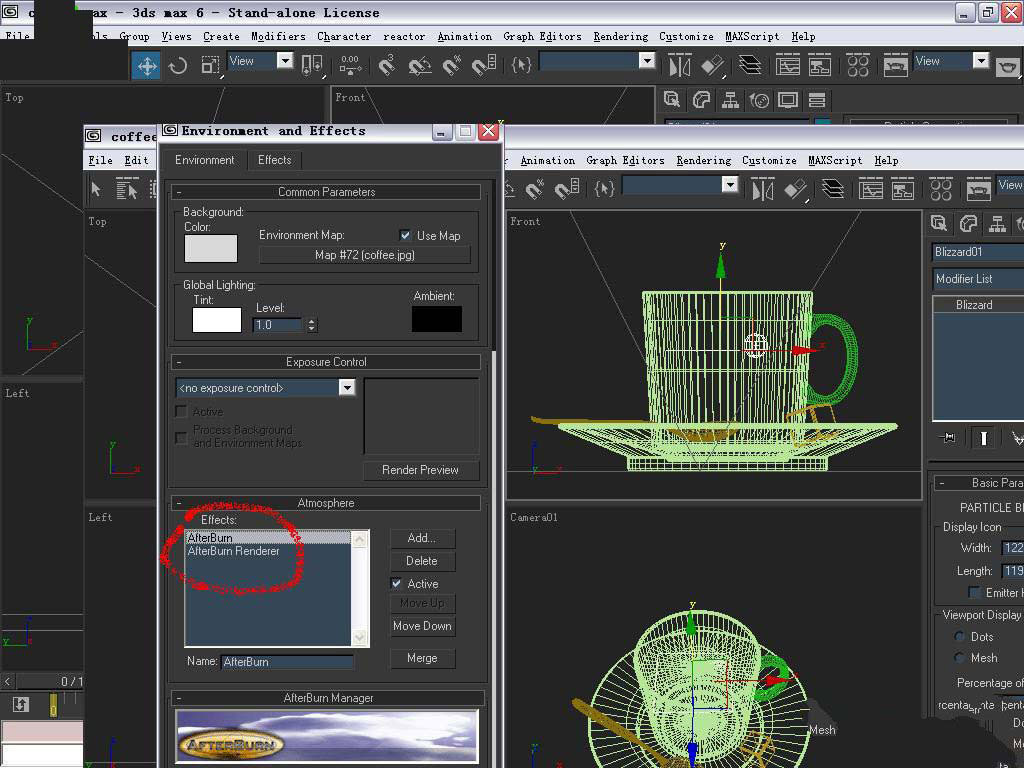
Task: Open the Rendering menu in front window
Action: [703, 160]
